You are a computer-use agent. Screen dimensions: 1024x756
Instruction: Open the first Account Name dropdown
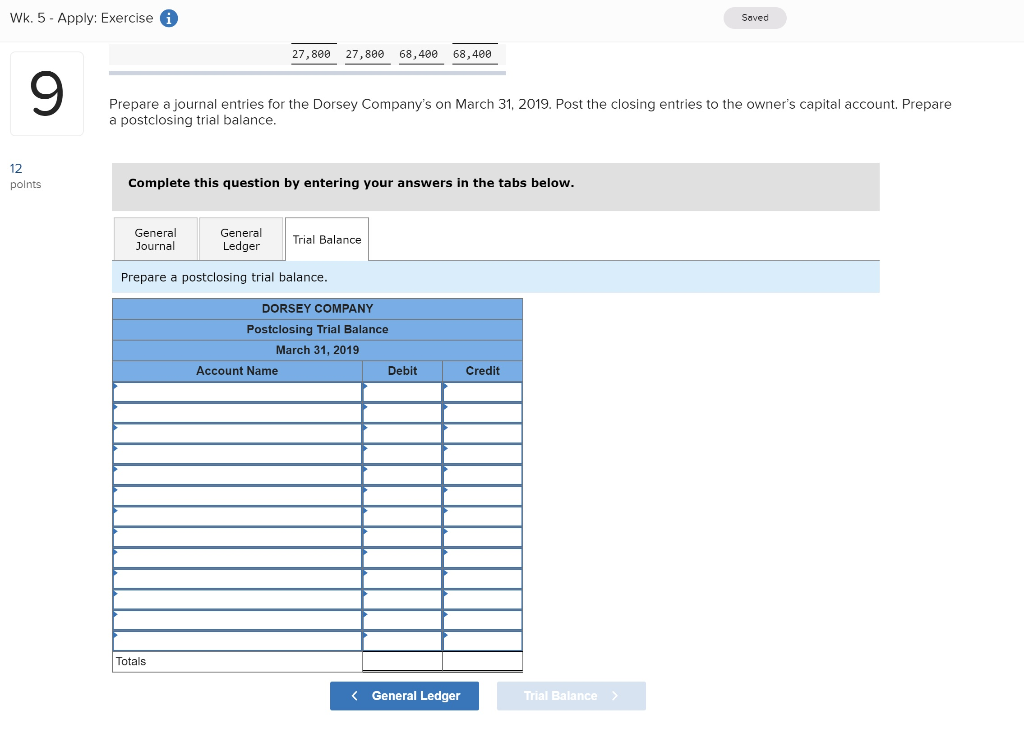pyautogui.click(x=237, y=391)
